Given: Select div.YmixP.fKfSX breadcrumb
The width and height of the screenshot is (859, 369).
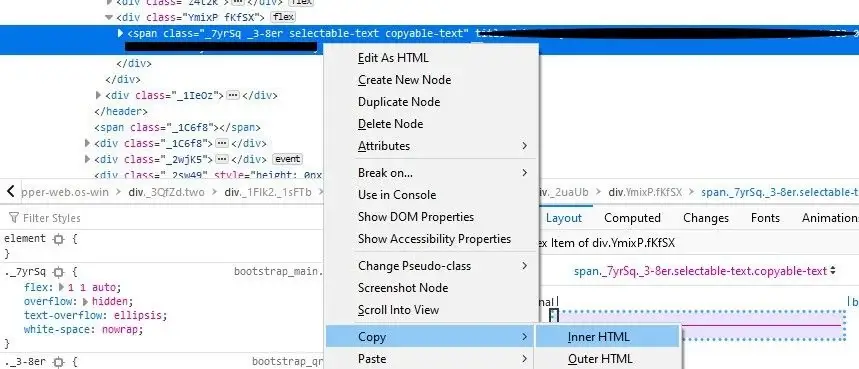Looking at the screenshot, I should (645, 192).
